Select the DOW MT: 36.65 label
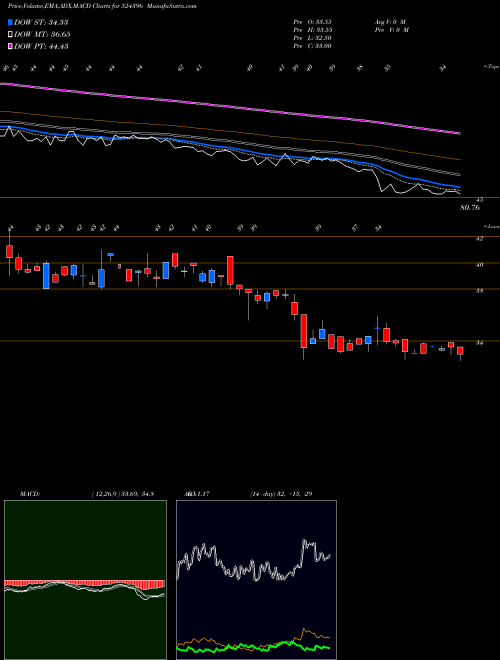Viewport: 500px width, 660px height. coord(42,35)
